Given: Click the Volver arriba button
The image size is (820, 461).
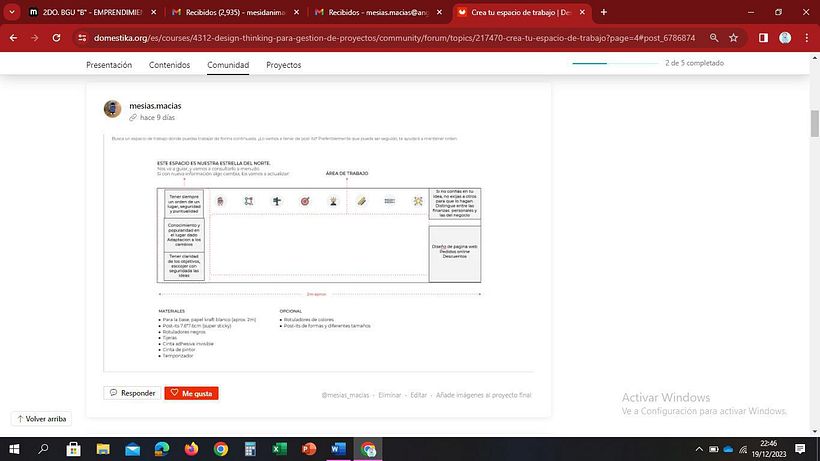Looking at the screenshot, I should [41, 419].
